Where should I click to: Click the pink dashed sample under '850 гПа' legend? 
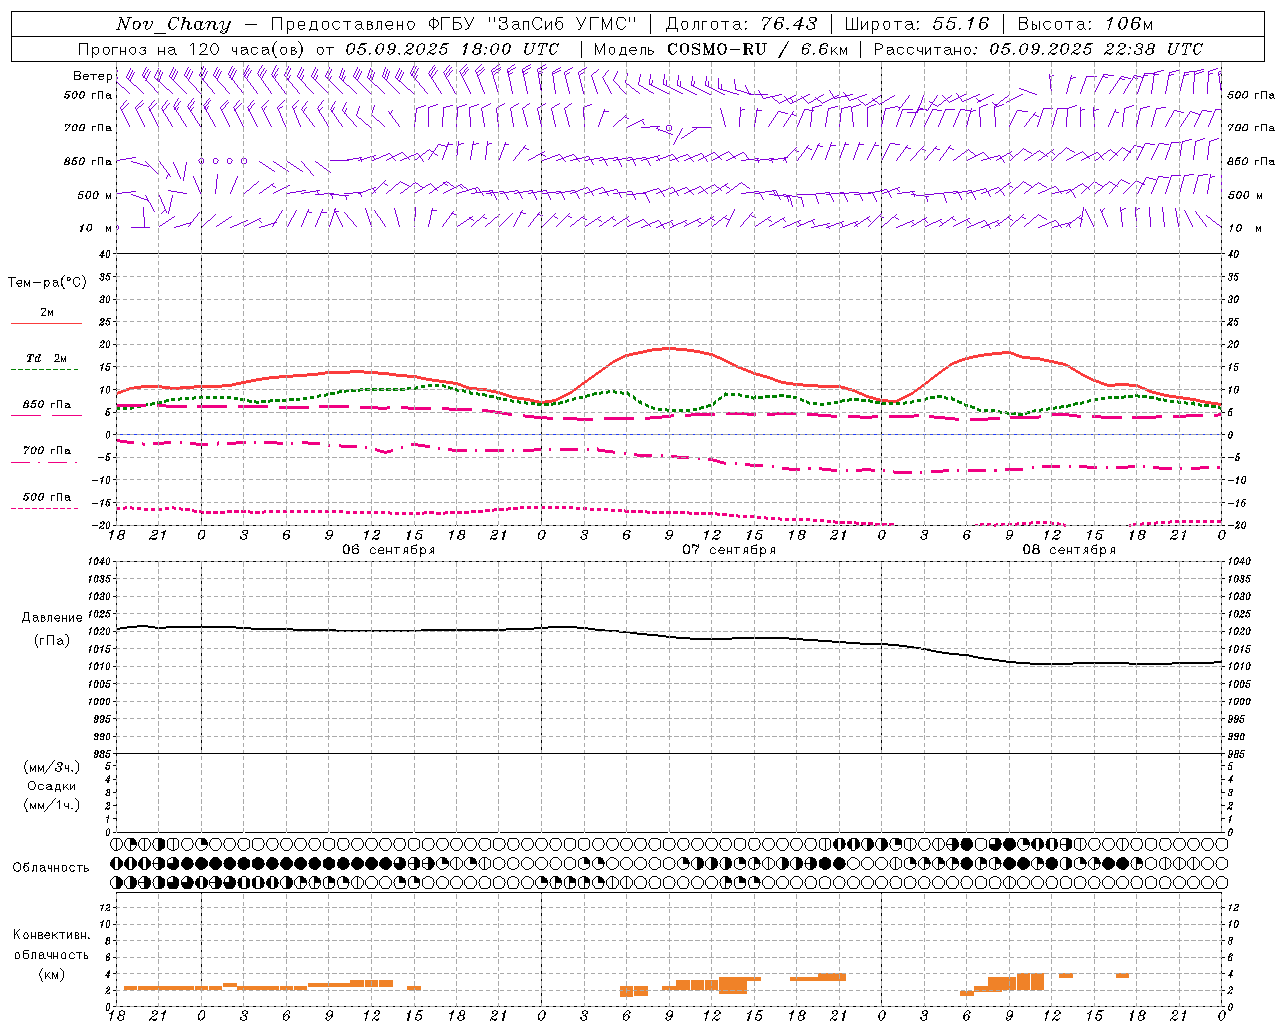click(x=44, y=415)
